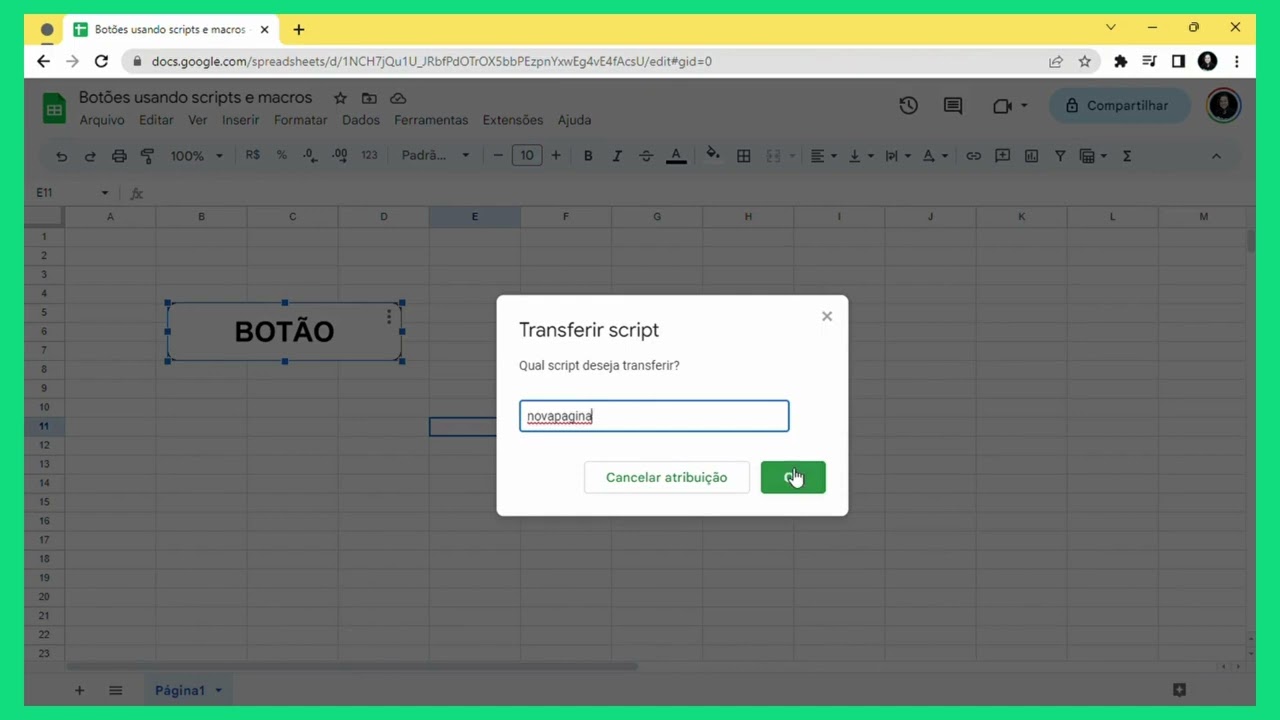Open the text color picker
The image size is (1280, 720).
coord(676,156)
